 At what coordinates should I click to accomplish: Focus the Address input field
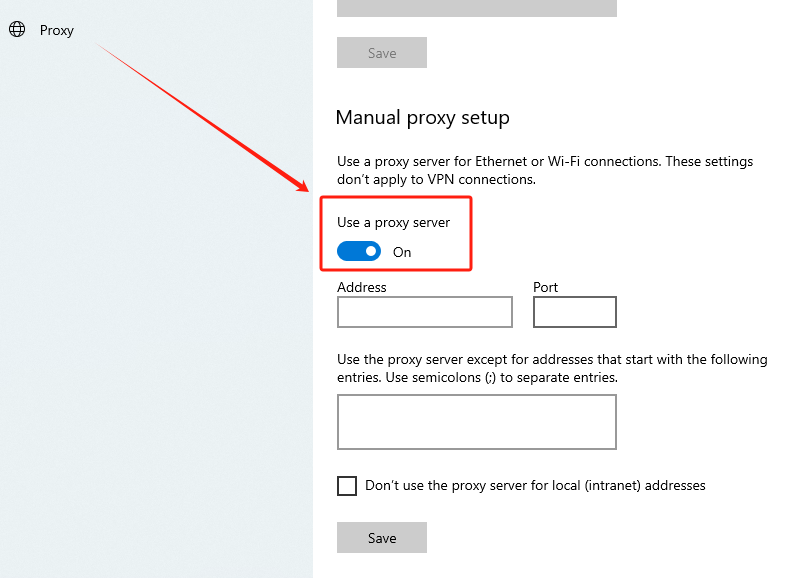point(424,313)
